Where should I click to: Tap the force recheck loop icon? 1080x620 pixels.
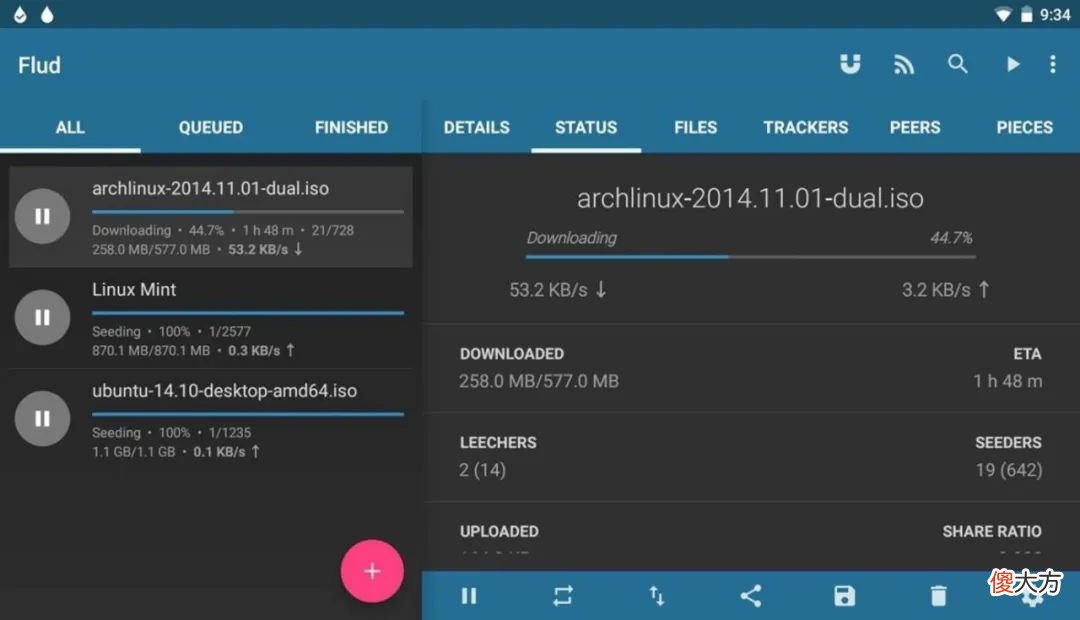[x=563, y=596]
